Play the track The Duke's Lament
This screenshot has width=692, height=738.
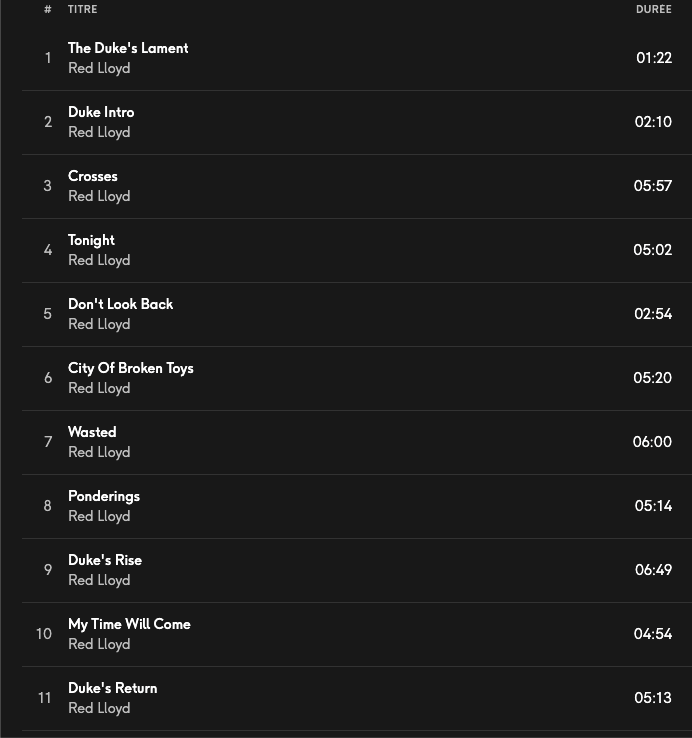click(128, 48)
